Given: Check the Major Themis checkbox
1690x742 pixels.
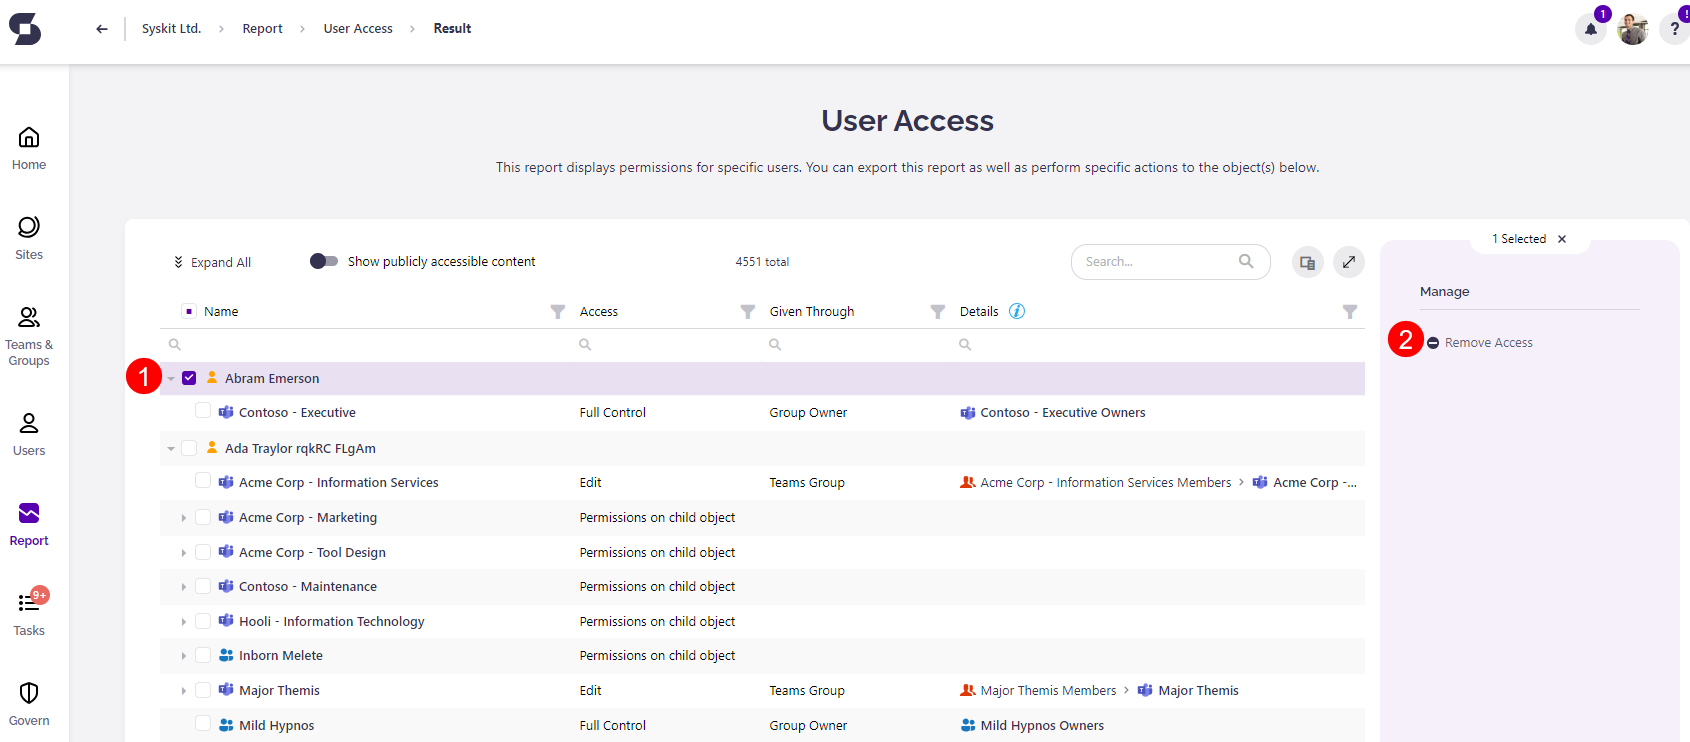Looking at the screenshot, I should pos(203,690).
